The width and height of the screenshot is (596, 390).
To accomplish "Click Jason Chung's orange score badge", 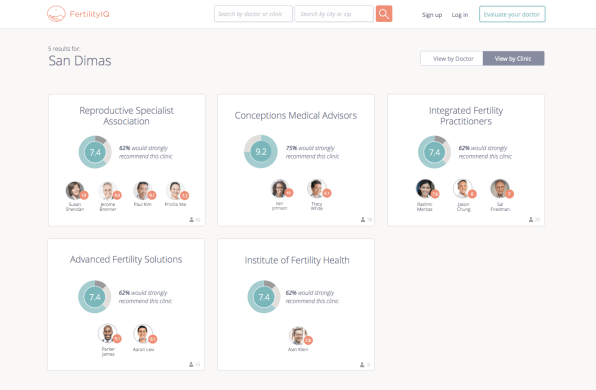I will [472, 194].
